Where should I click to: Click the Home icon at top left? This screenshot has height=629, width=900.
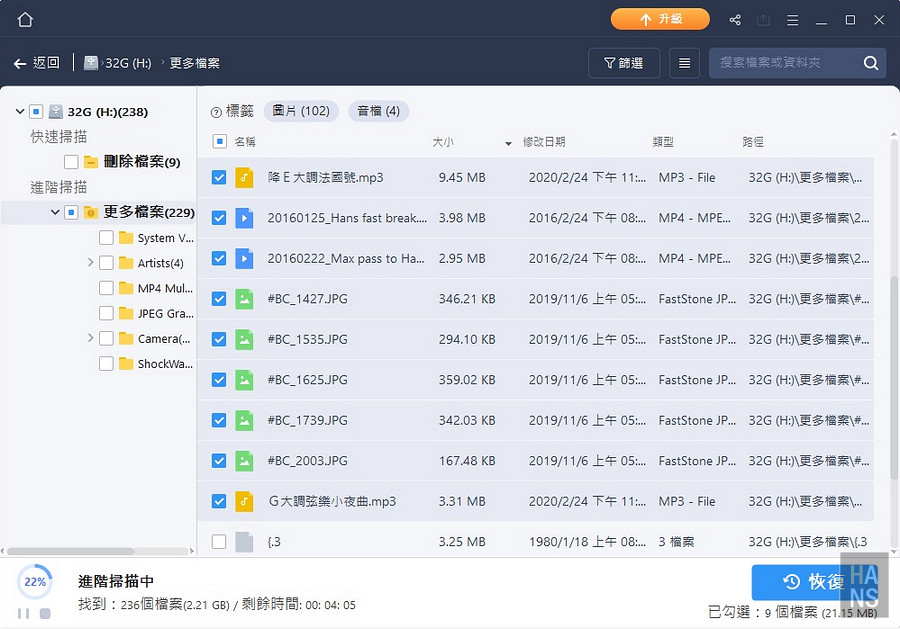(x=24, y=18)
